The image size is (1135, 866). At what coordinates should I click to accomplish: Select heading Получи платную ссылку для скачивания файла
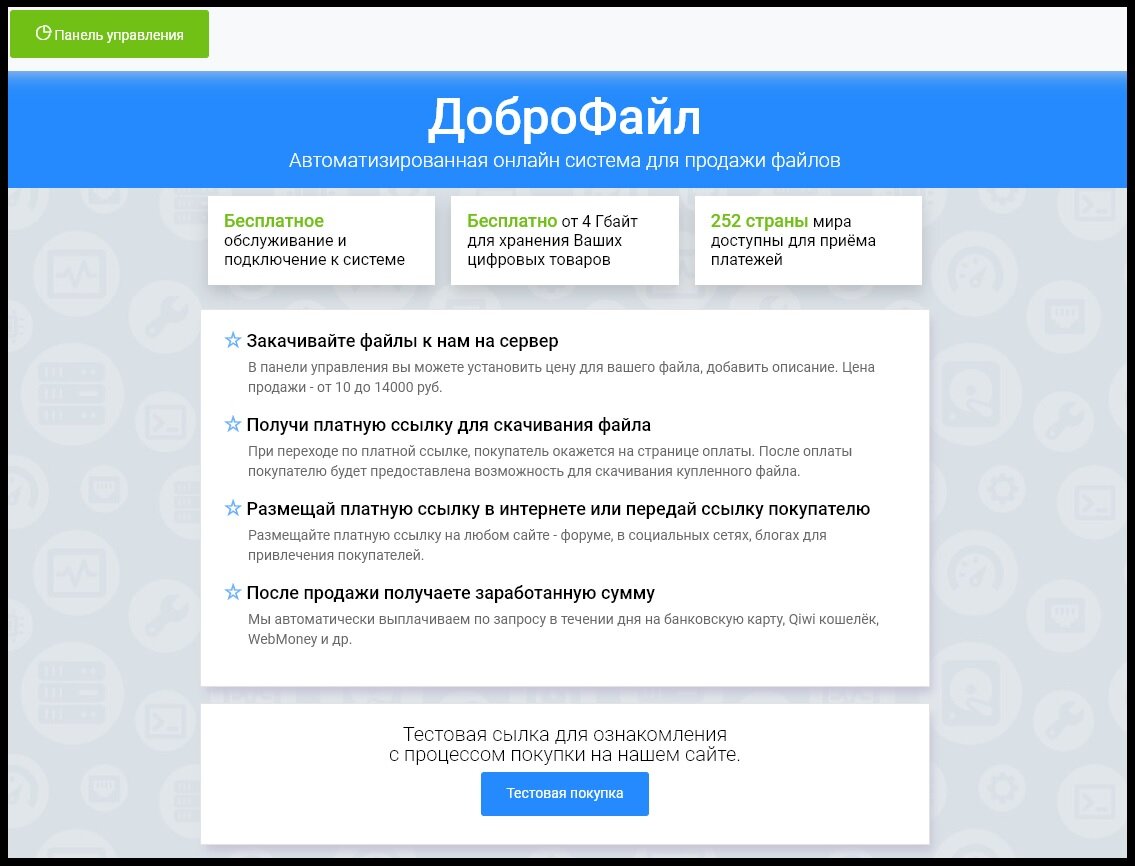[x=449, y=425]
